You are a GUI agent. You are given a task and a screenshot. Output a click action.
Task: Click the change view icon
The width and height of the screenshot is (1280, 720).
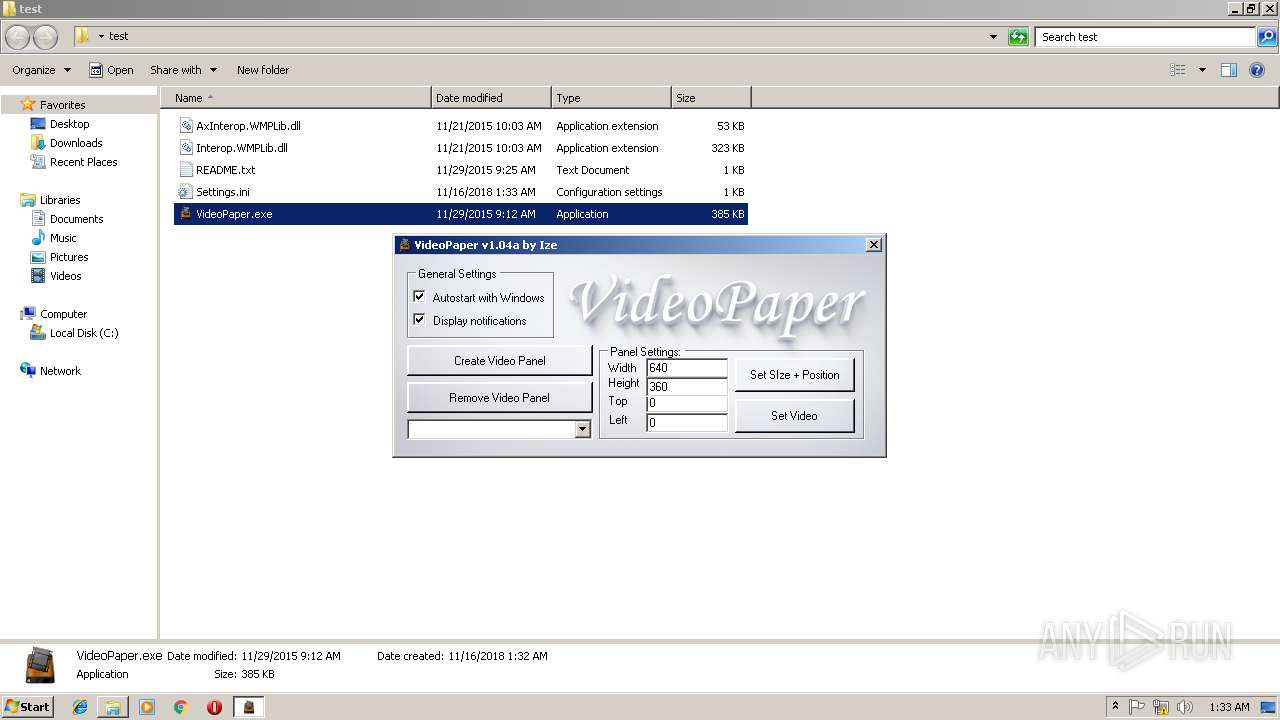[1178, 70]
